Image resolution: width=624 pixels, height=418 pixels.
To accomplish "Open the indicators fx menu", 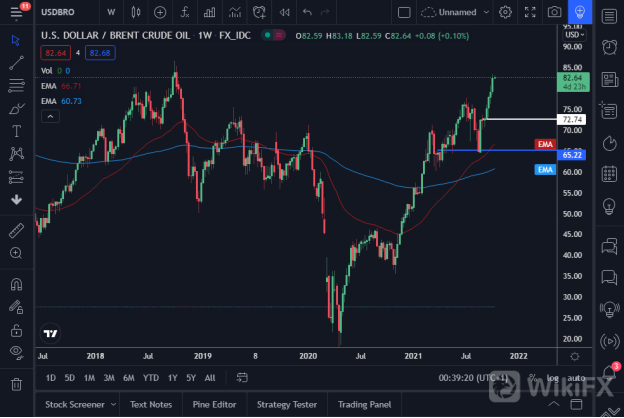I will (x=186, y=12).
